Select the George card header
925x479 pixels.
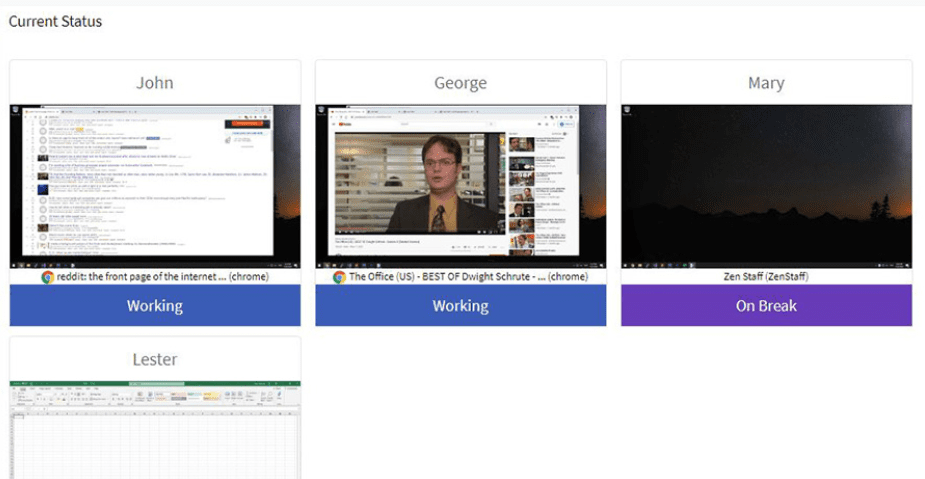tap(460, 83)
